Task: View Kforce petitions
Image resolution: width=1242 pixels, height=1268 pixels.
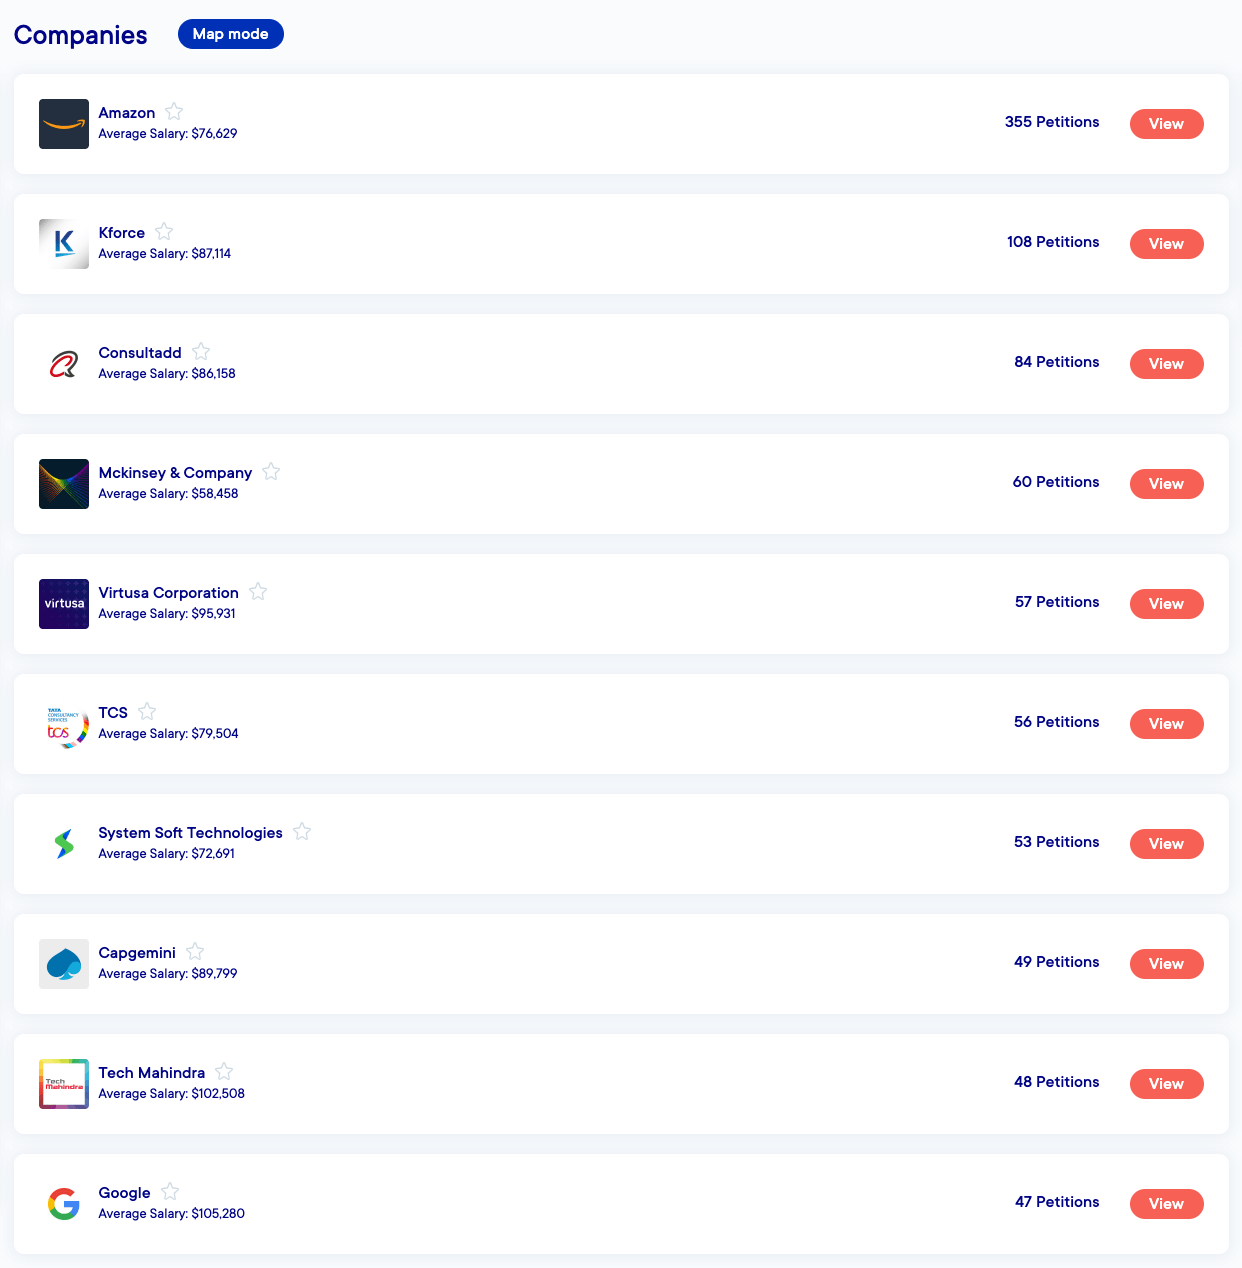Action: (1166, 244)
